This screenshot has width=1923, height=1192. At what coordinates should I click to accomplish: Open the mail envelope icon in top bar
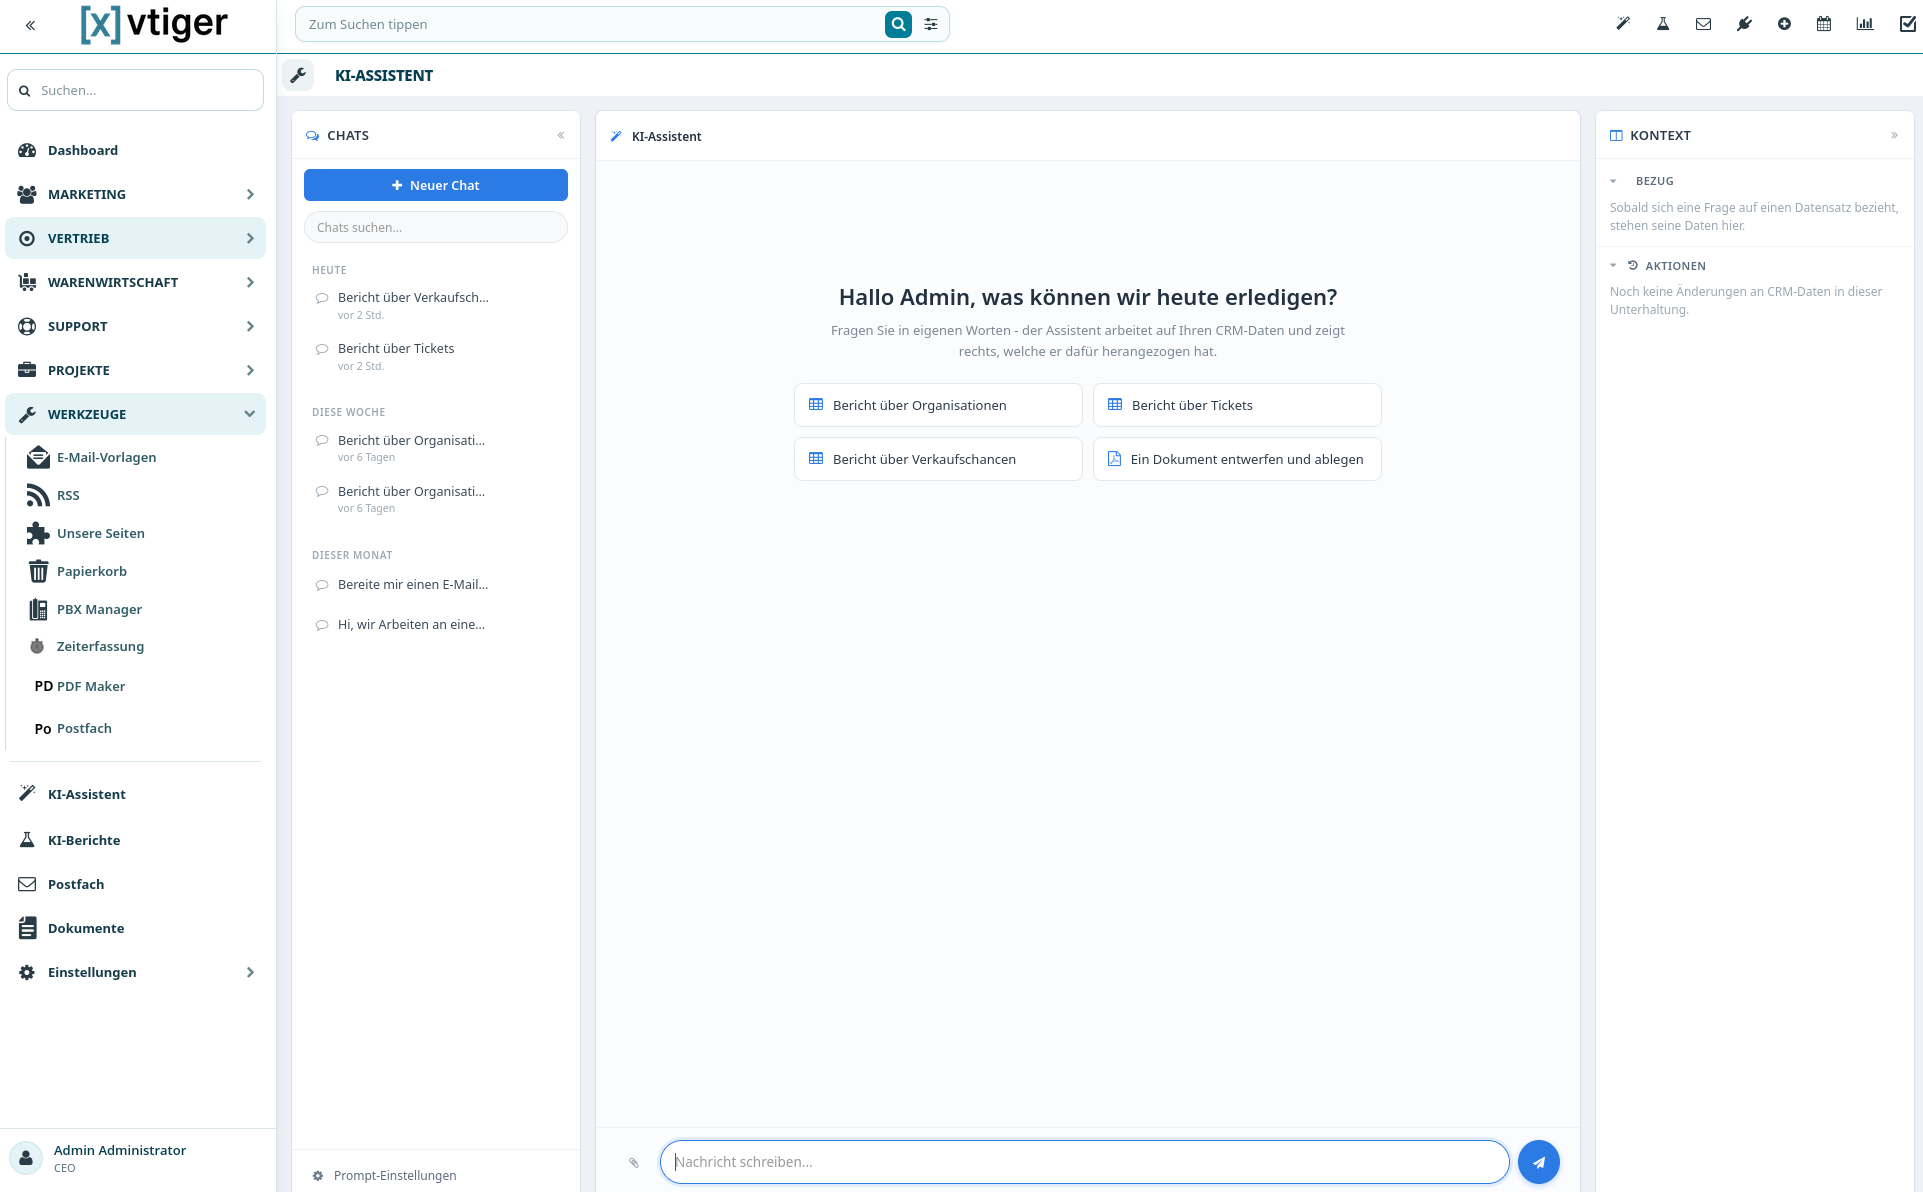pos(1704,24)
